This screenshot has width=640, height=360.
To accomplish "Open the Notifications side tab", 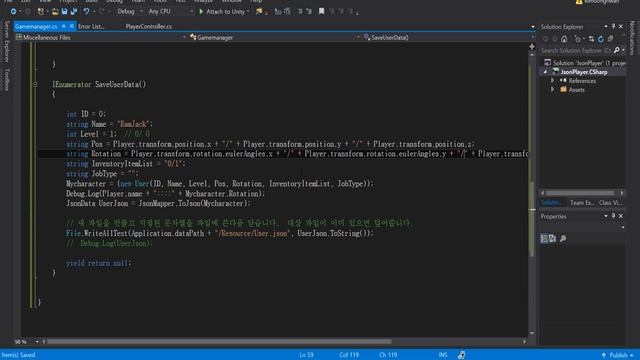I will 632,38.
